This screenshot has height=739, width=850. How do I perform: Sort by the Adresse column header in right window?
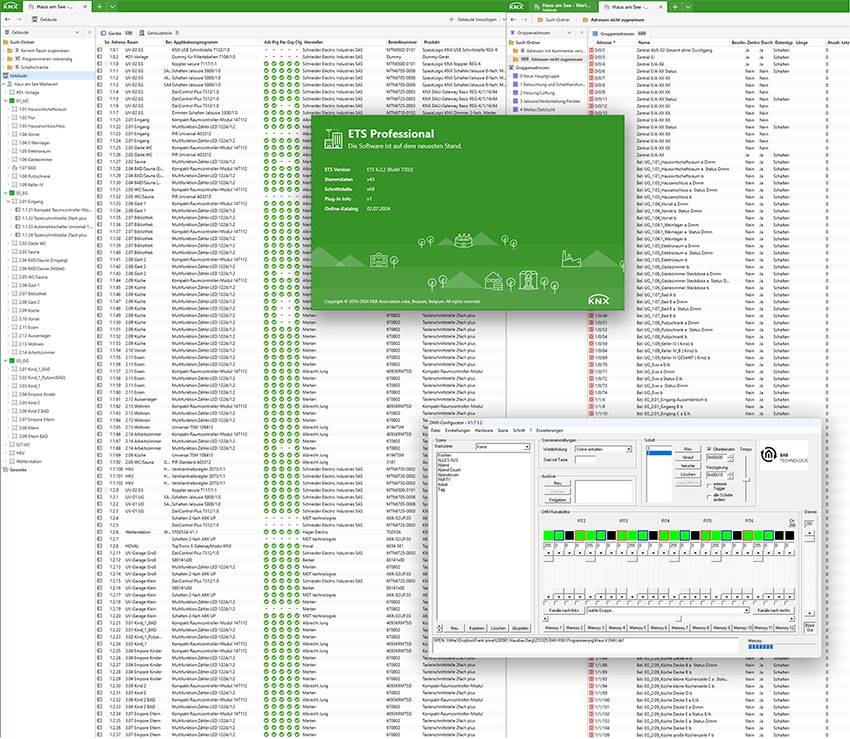point(606,42)
